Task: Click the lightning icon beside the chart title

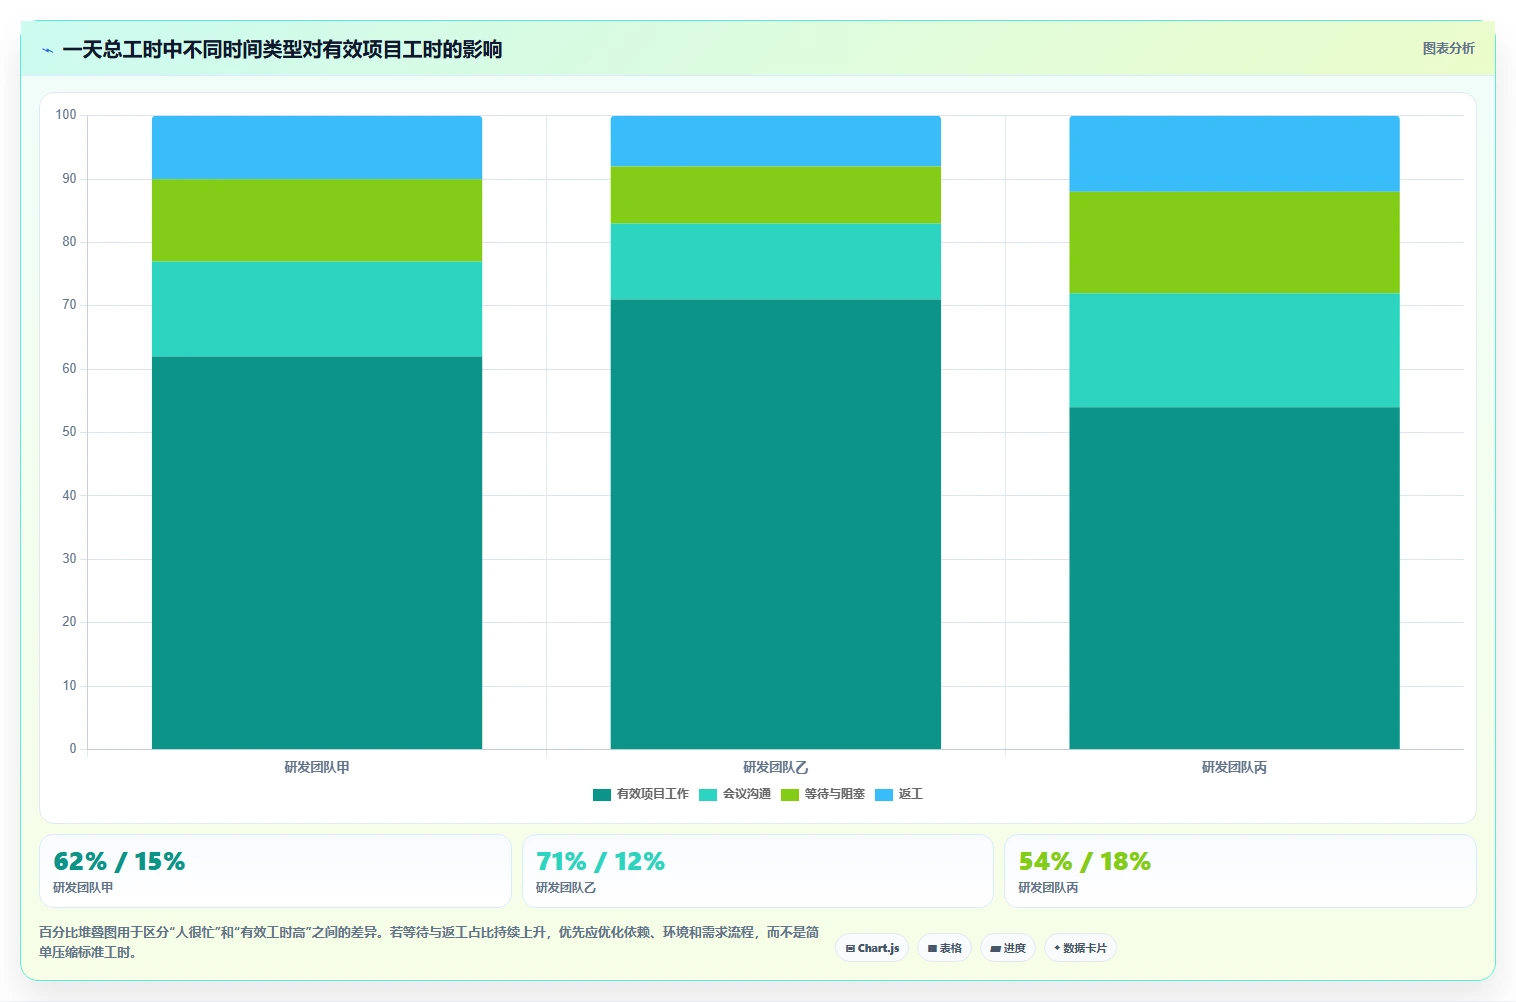Action: (47, 50)
